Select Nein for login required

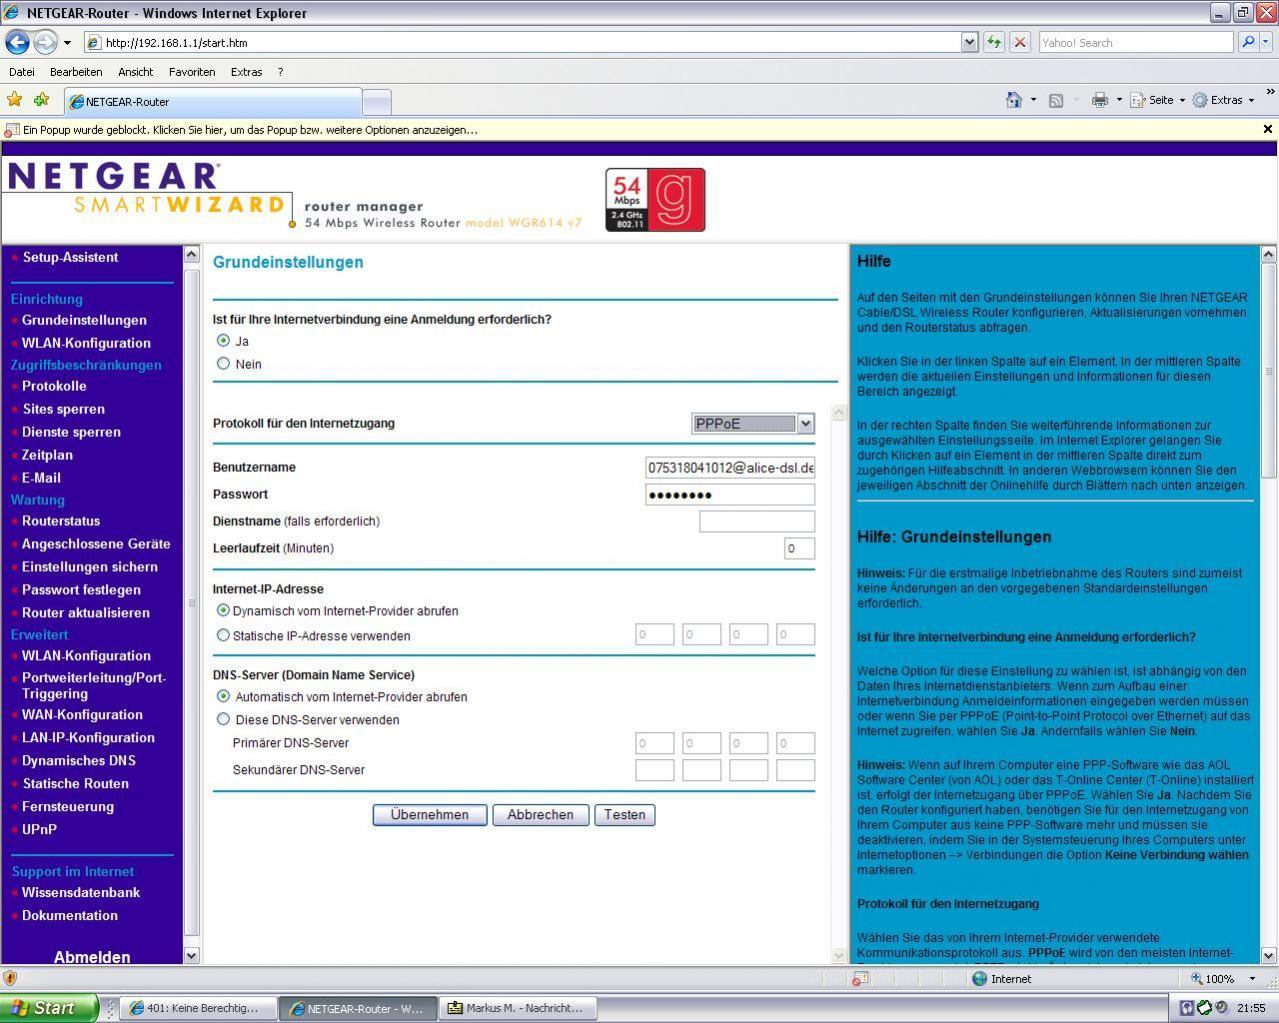[223, 364]
